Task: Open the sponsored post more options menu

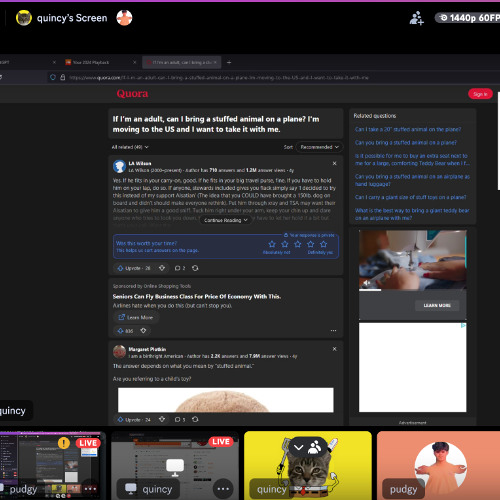Action: [333, 331]
